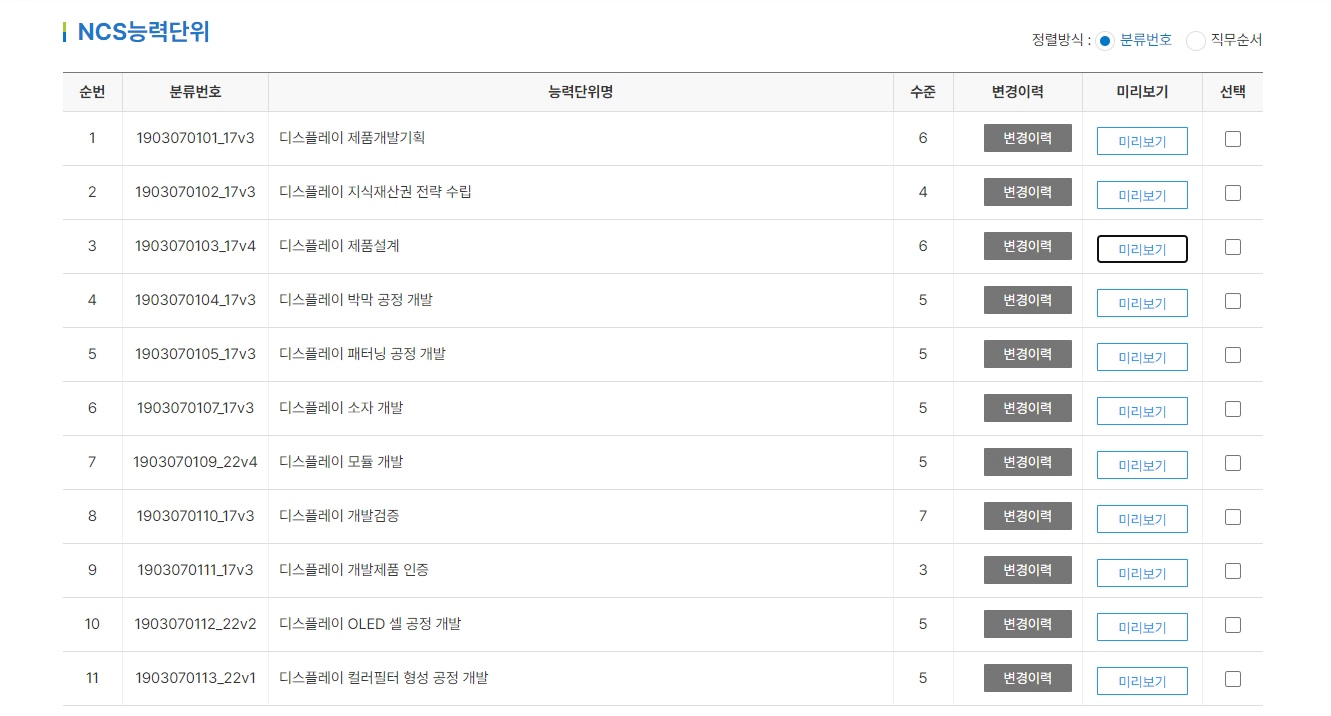Open change history for 디스플레이 OLED 셀 공정 개발
This screenshot has height=716, width=1331.
[1028, 623]
